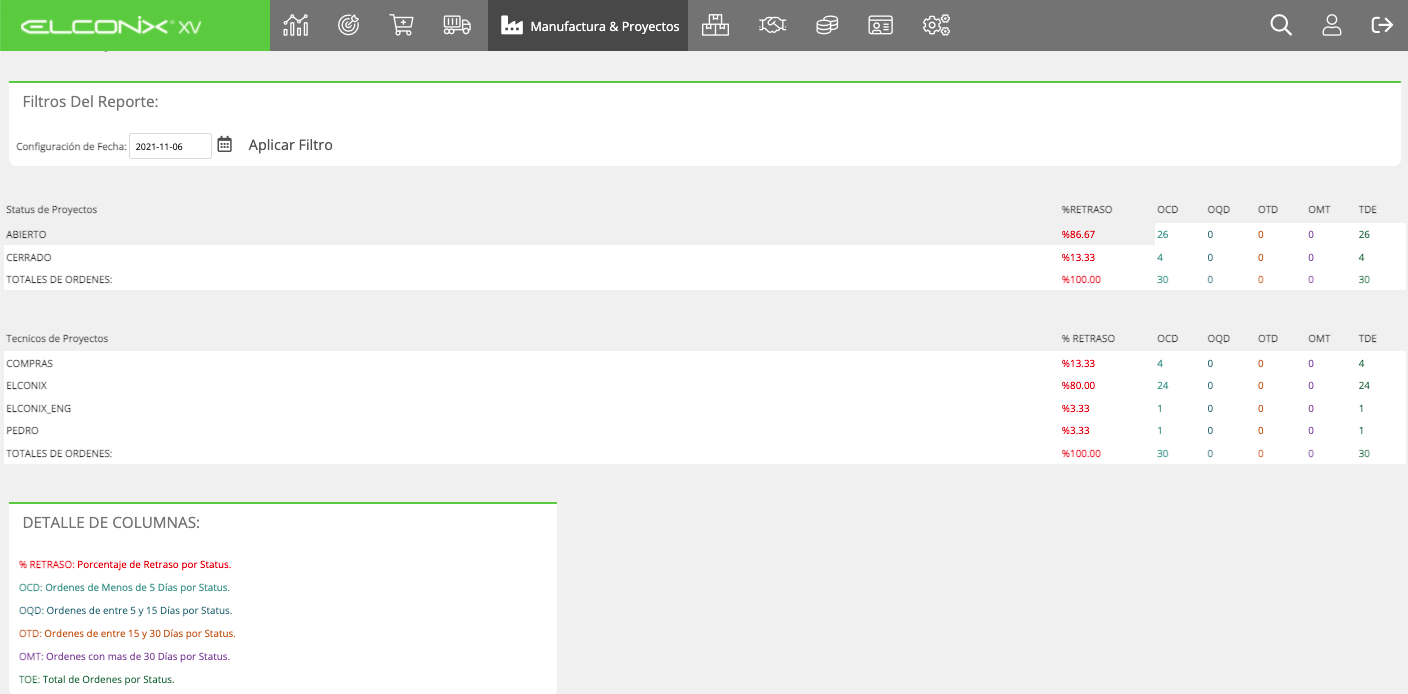Click the % RETRASO legend description line
This screenshot has width=1408, height=694.
tap(125, 565)
